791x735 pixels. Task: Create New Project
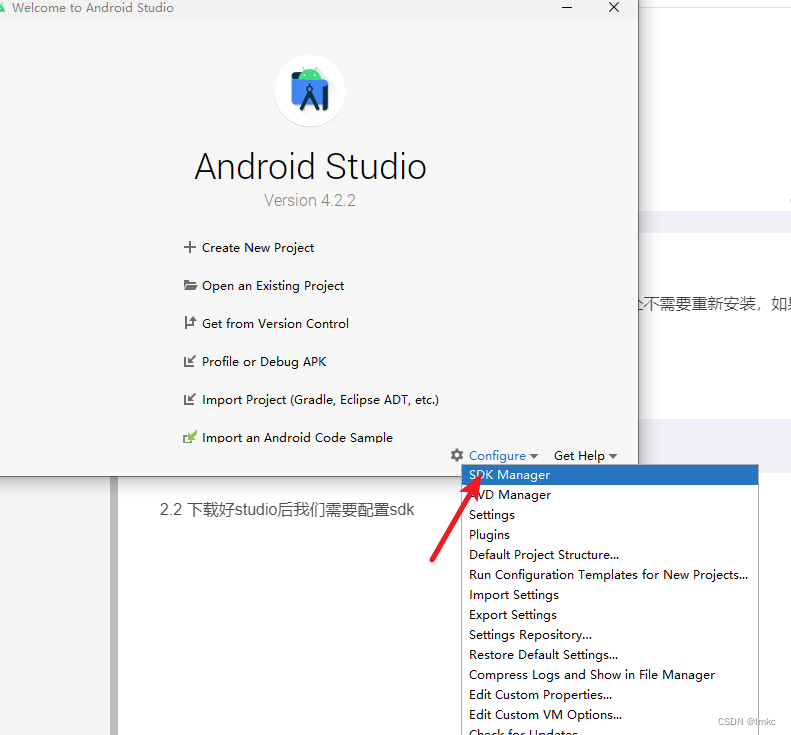[258, 248]
